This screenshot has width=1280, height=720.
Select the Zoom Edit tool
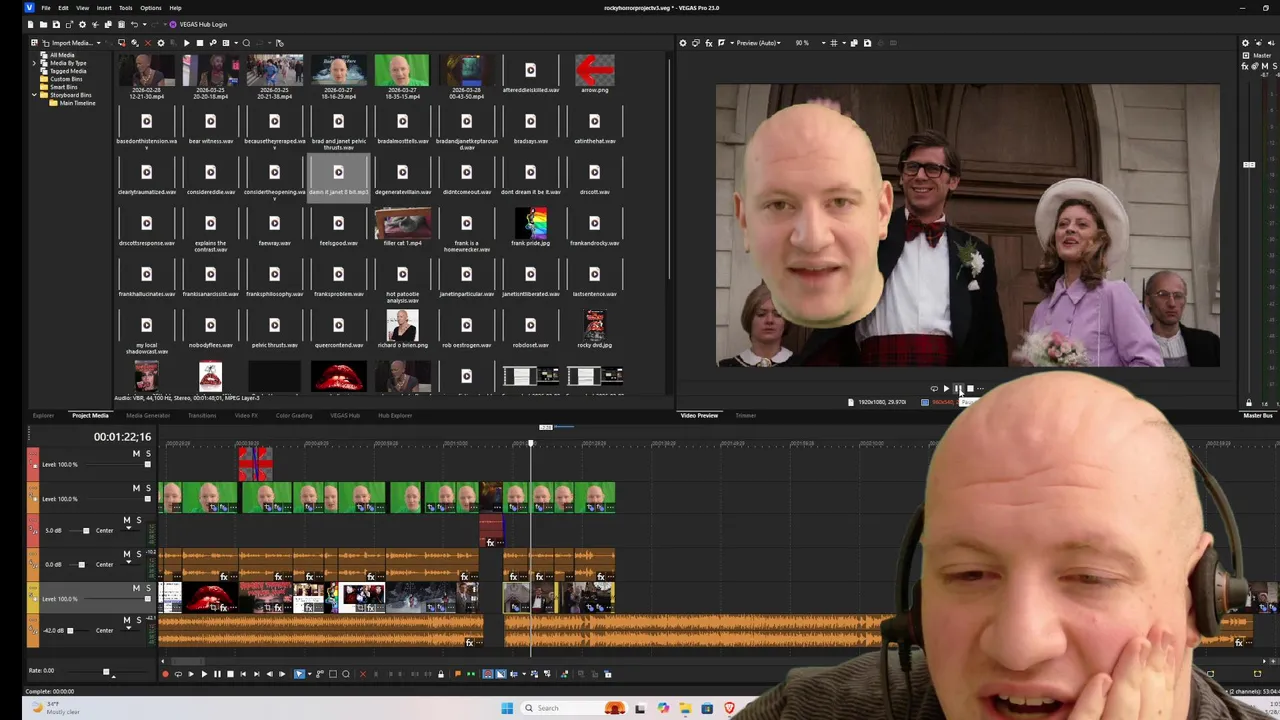click(346, 674)
